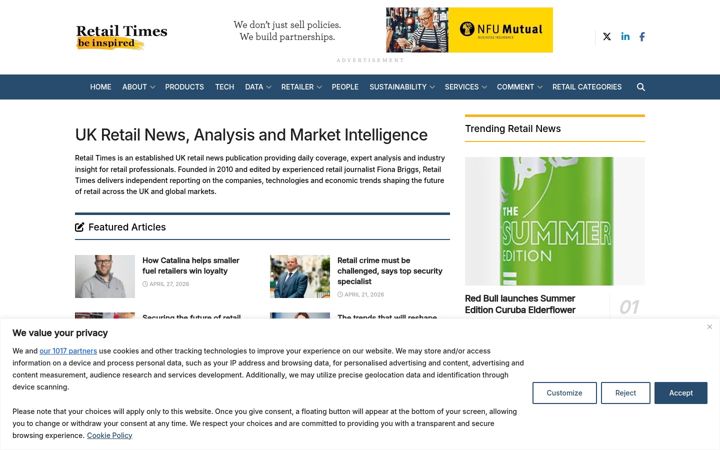Screen dimensions: 720x450
Task: Click the 'Featured Articles' heading text
Action: (127, 227)
